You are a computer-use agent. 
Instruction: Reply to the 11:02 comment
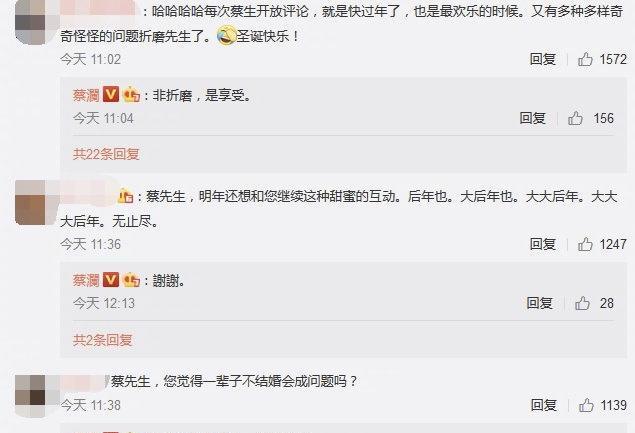[x=543, y=60]
